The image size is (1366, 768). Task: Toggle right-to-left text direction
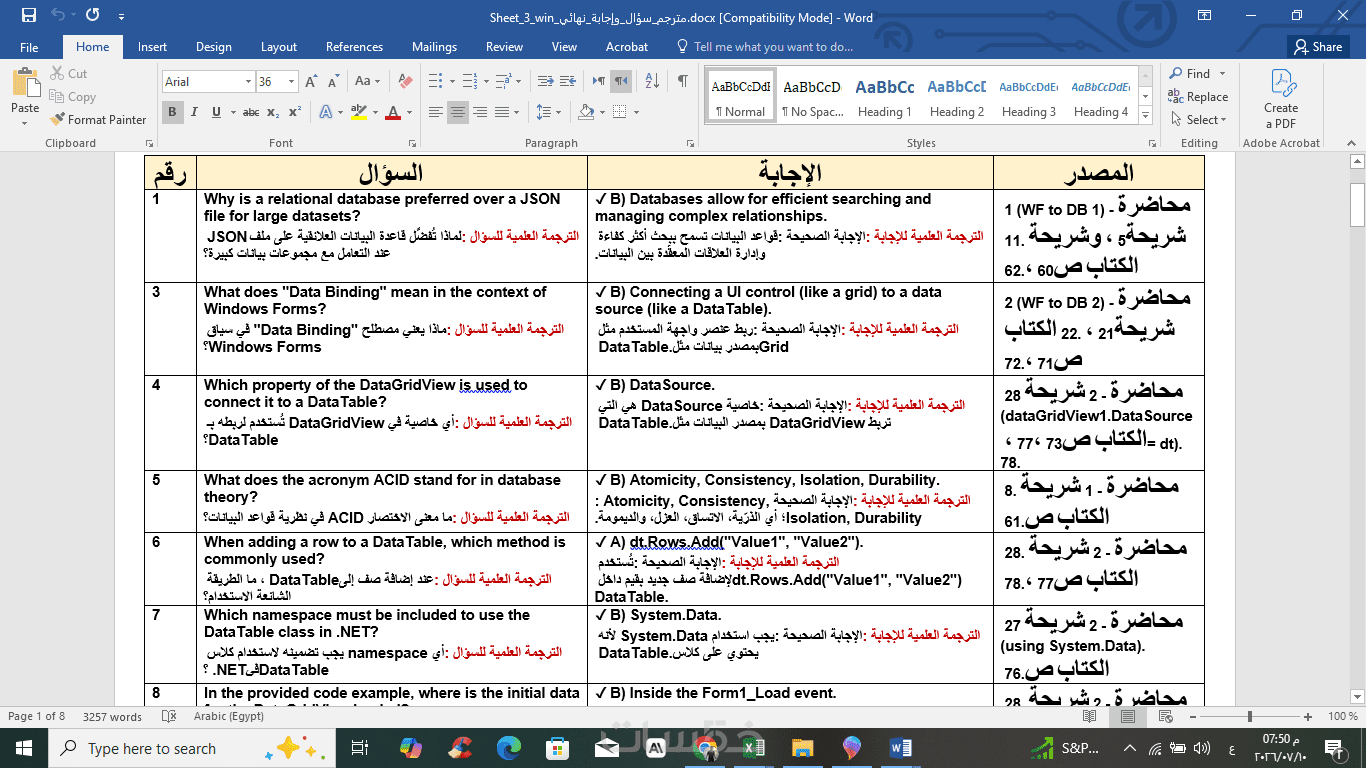pyautogui.click(x=621, y=82)
